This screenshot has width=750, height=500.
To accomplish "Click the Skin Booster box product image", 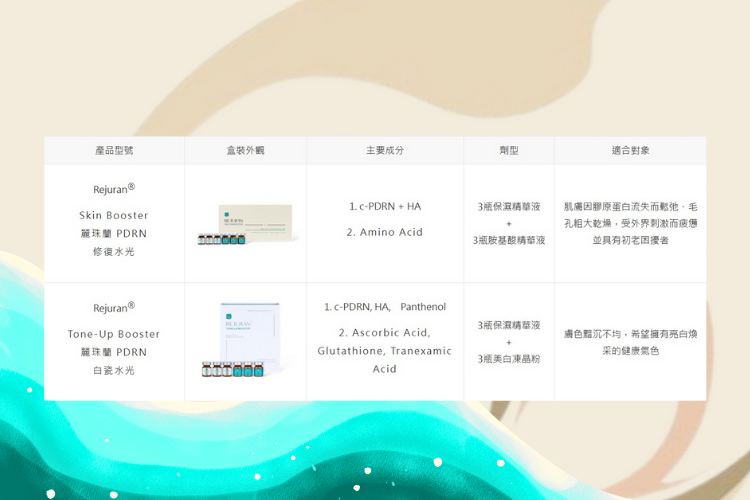I will (x=245, y=224).
